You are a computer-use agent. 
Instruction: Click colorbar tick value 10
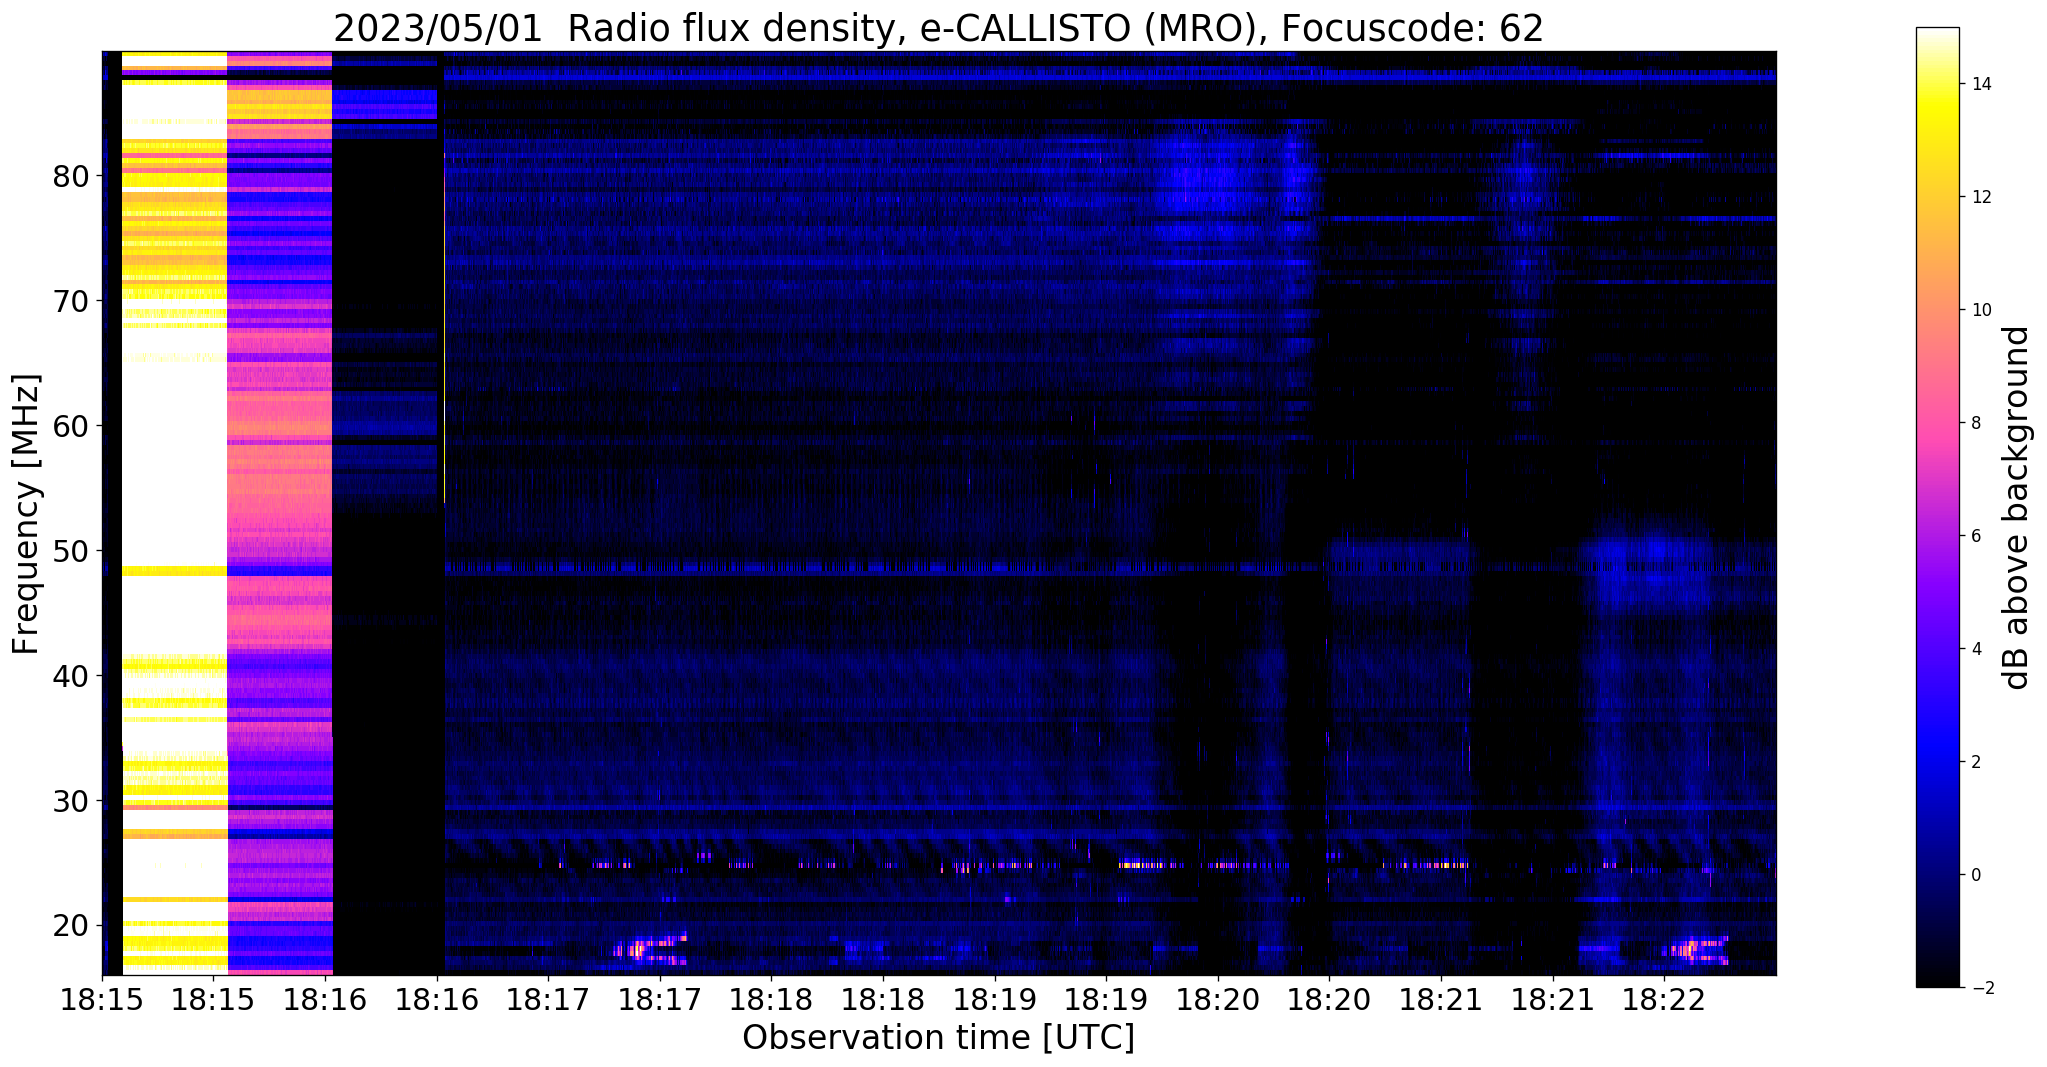coord(1980,310)
